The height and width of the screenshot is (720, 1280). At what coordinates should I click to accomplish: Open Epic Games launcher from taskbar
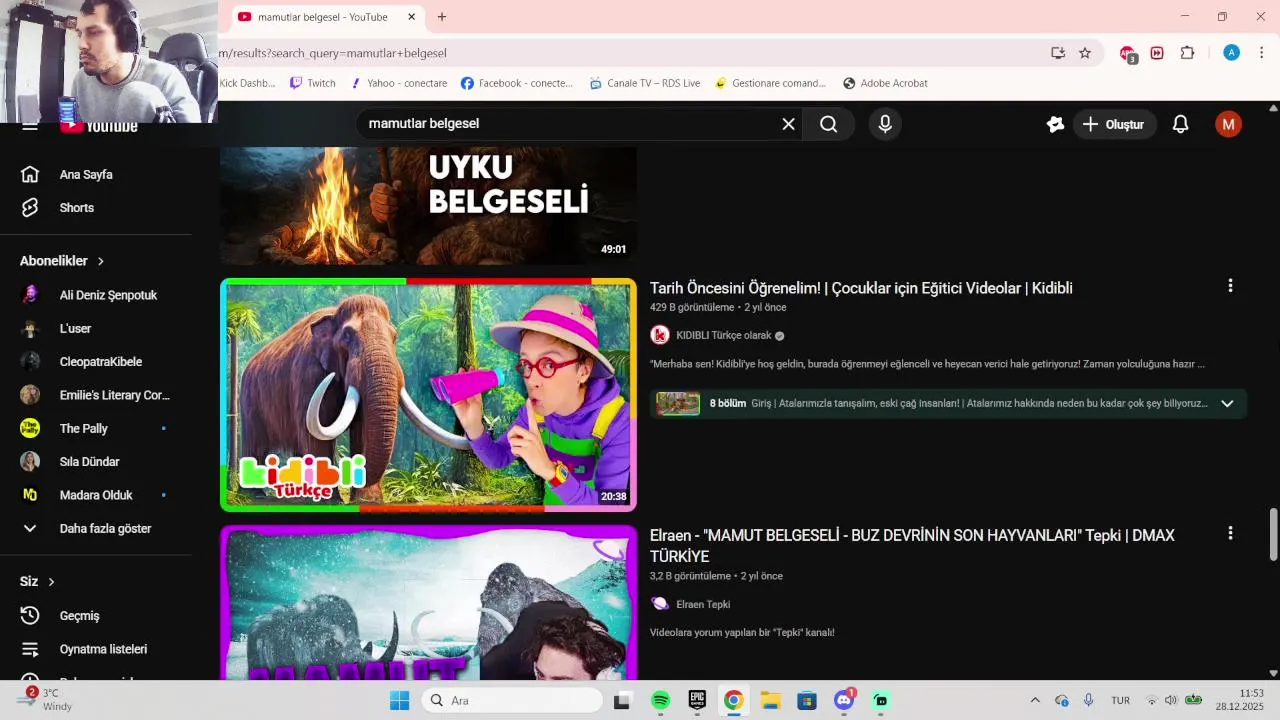click(x=697, y=700)
